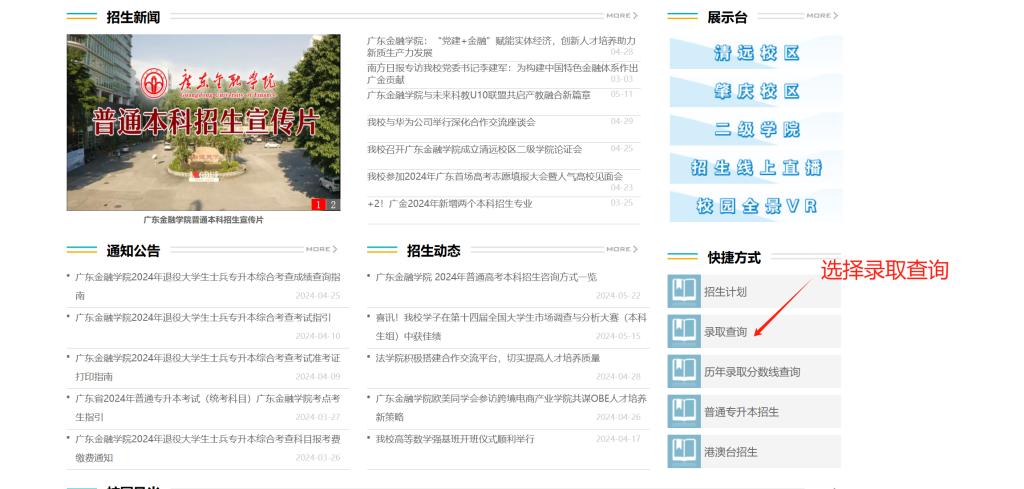Open 我校高等数学强基班开班仪式顺利举行

(x=455, y=439)
